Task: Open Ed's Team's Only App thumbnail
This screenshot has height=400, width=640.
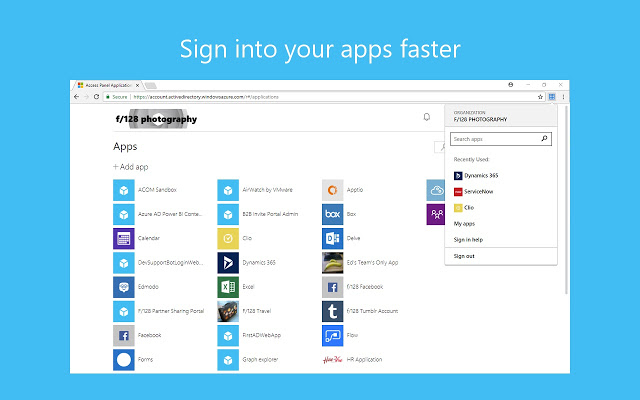Action: click(x=333, y=263)
